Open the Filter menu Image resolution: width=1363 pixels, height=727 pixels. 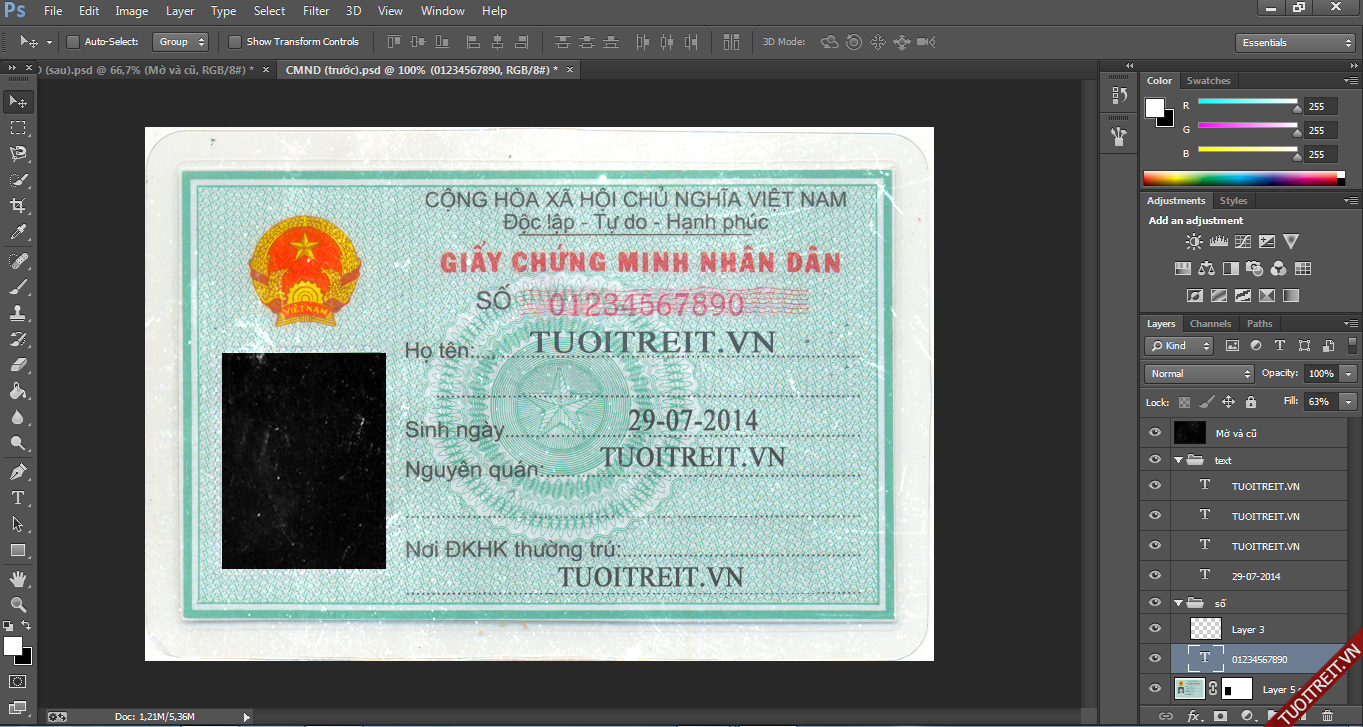click(x=316, y=11)
